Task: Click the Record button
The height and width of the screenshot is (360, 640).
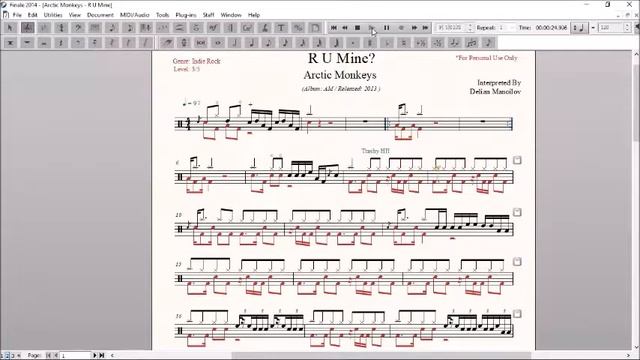Action: click(401, 28)
